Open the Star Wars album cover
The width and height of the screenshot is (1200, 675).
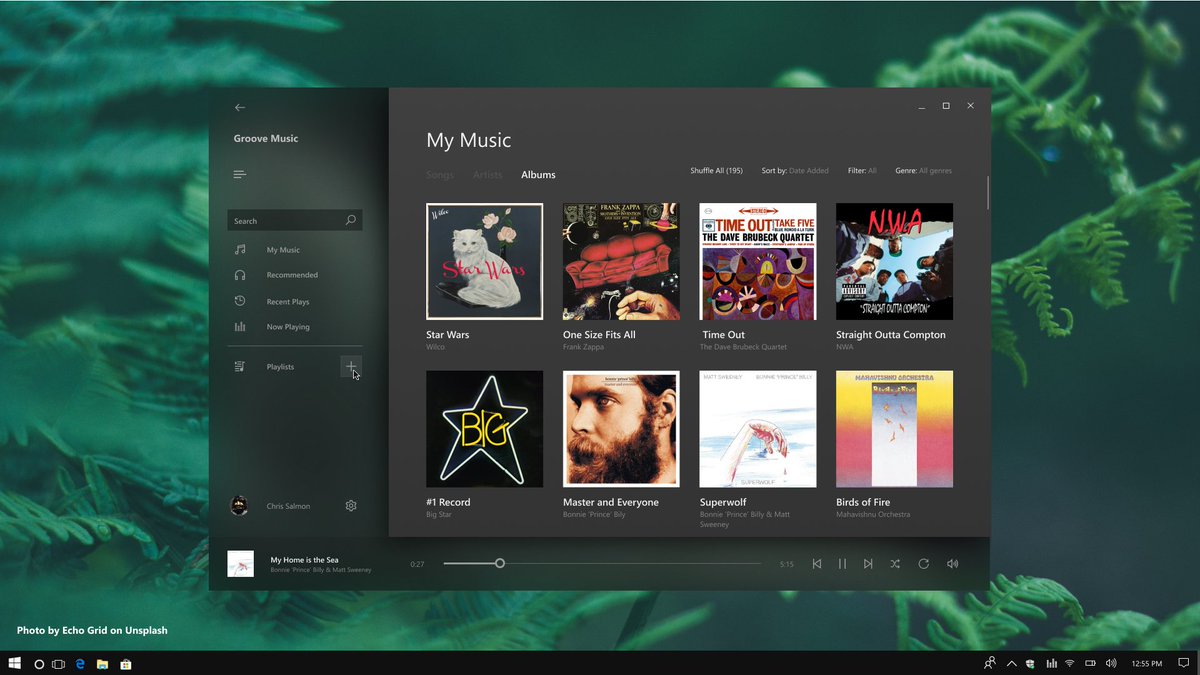pos(485,261)
